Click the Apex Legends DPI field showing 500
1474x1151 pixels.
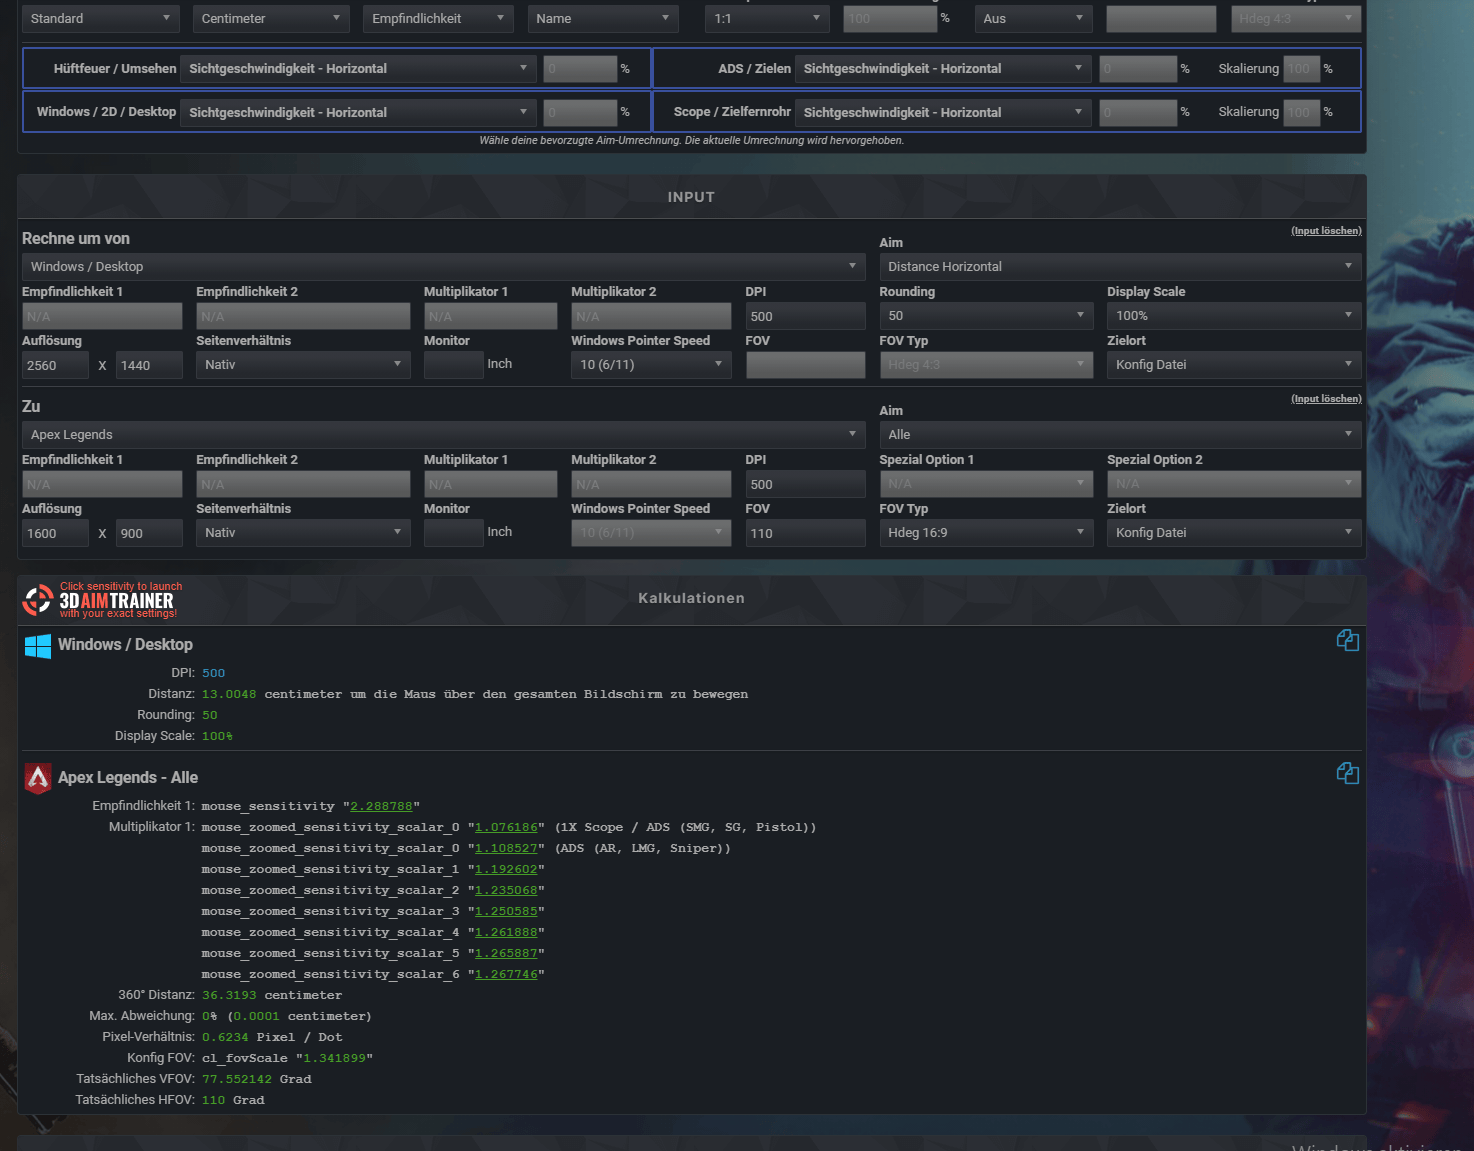(x=805, y=484)
